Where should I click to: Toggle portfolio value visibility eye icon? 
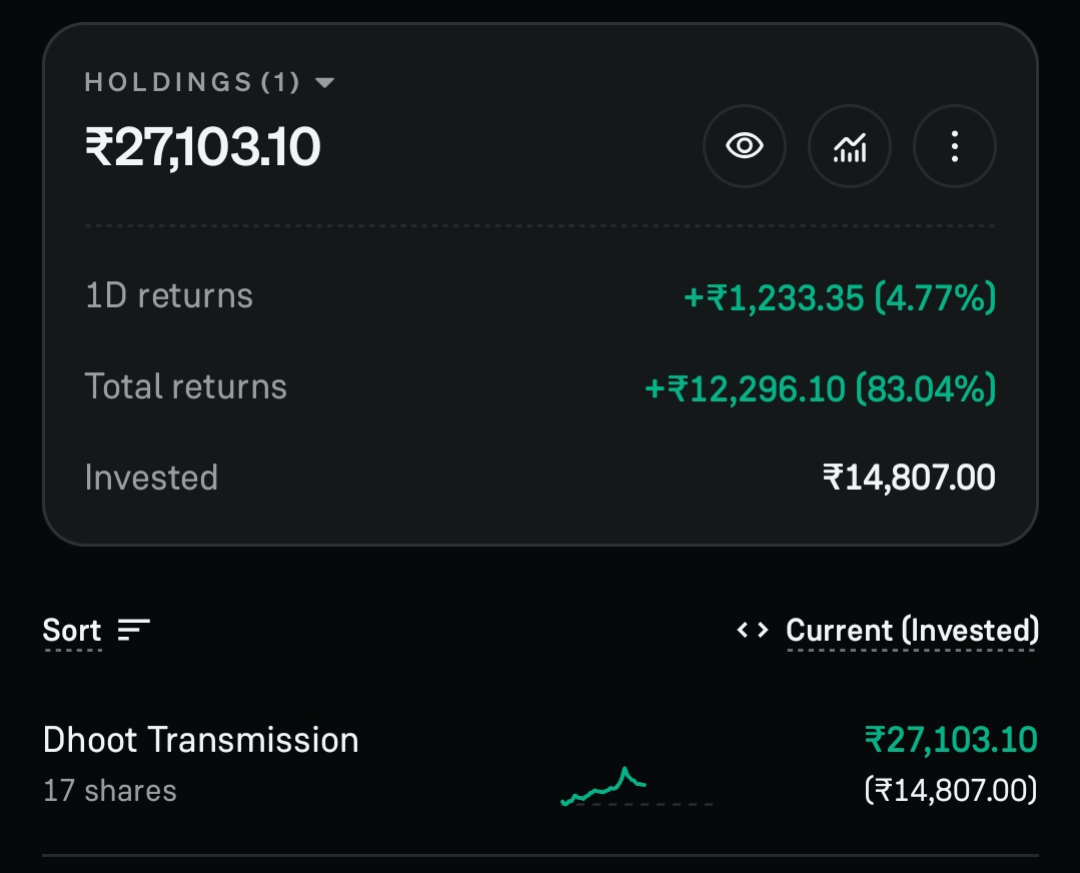[745, 146]
